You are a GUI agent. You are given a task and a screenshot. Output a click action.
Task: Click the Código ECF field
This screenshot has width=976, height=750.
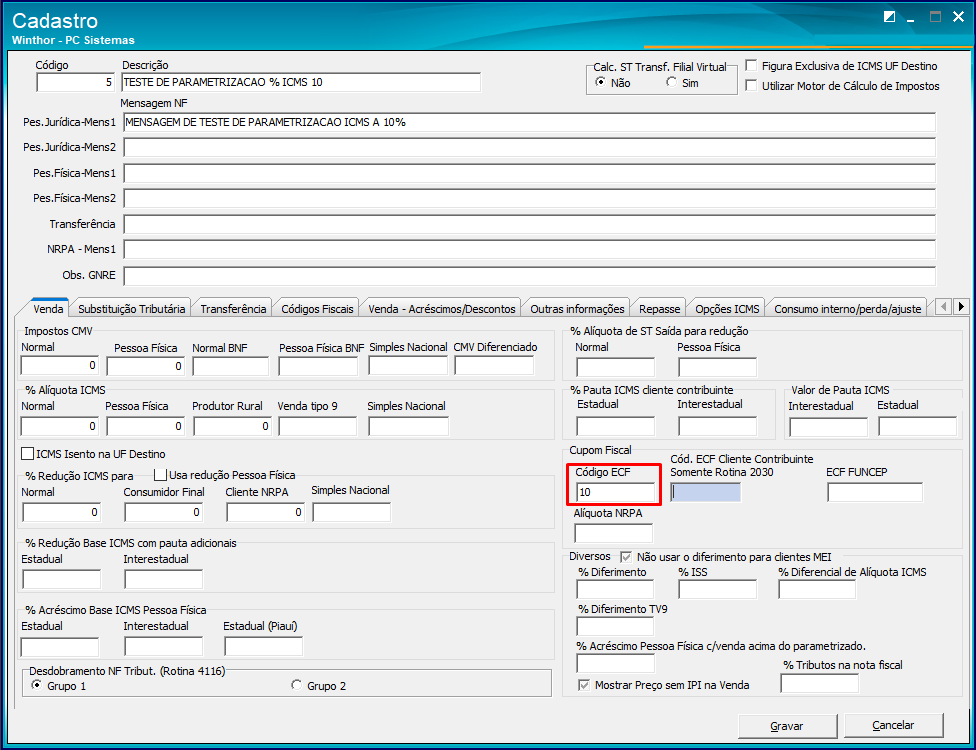click(x=616, y=492)
